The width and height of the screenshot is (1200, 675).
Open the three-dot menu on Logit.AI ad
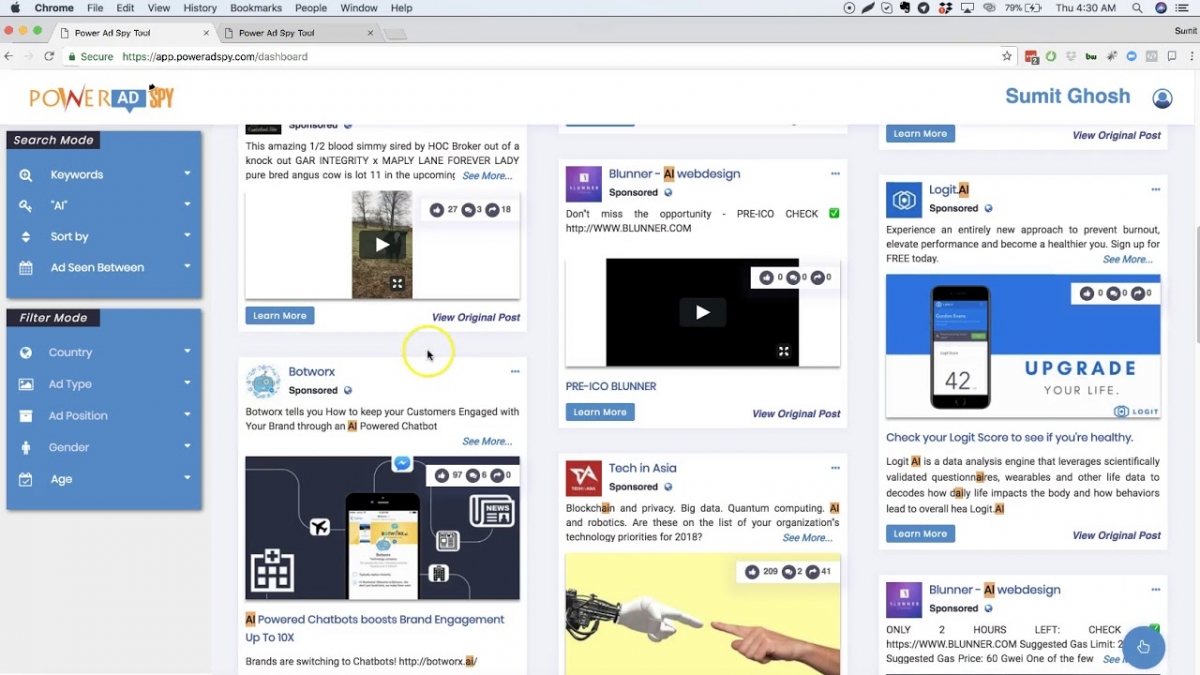tap(1155, 190)
